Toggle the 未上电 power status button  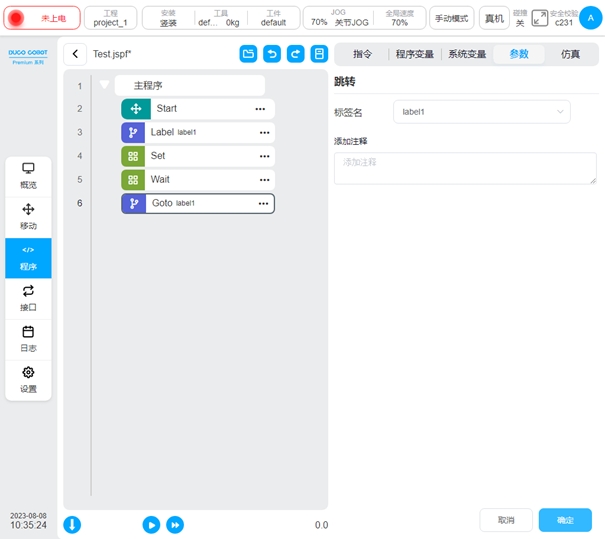[42, 18]
